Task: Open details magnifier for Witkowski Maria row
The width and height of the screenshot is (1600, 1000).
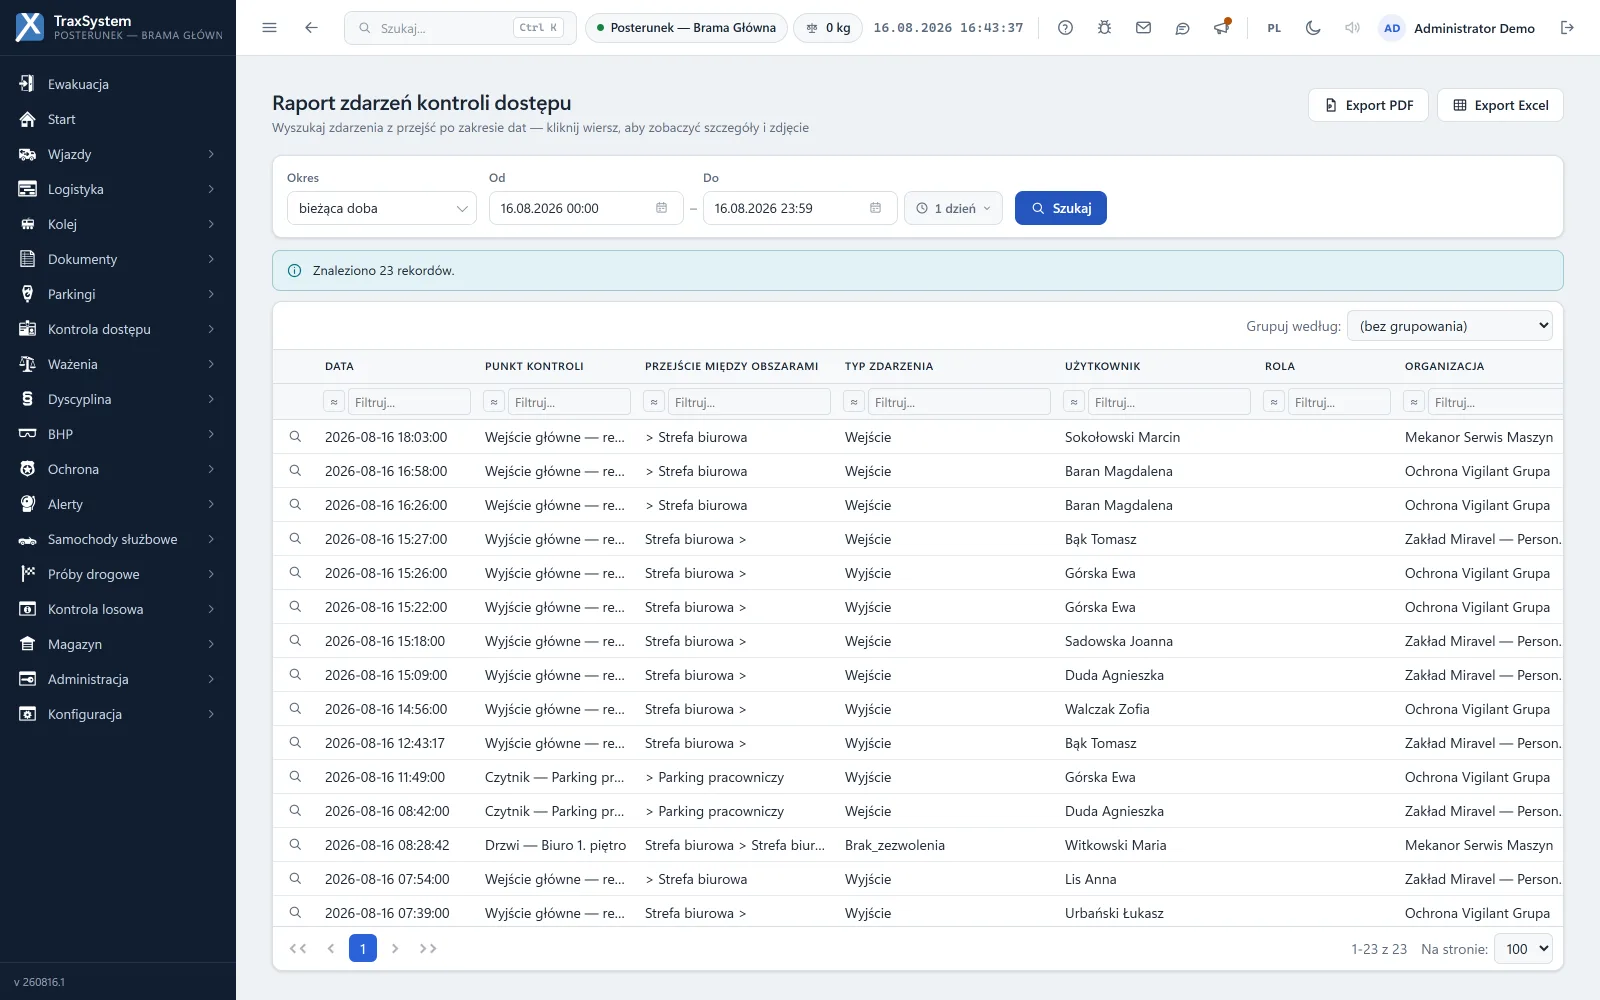Action: (x=295, y=845)
